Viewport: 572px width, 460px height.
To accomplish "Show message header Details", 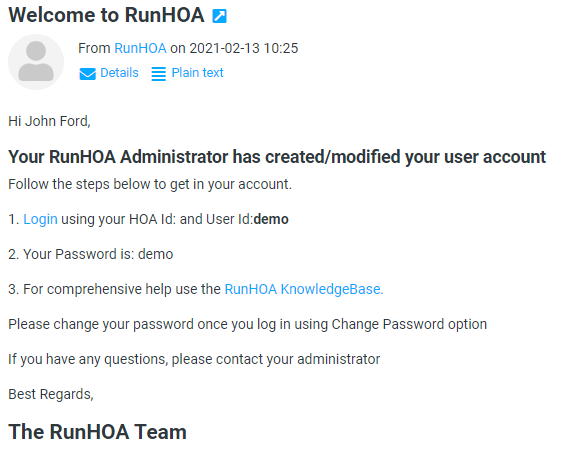I will tap(119, 73).
